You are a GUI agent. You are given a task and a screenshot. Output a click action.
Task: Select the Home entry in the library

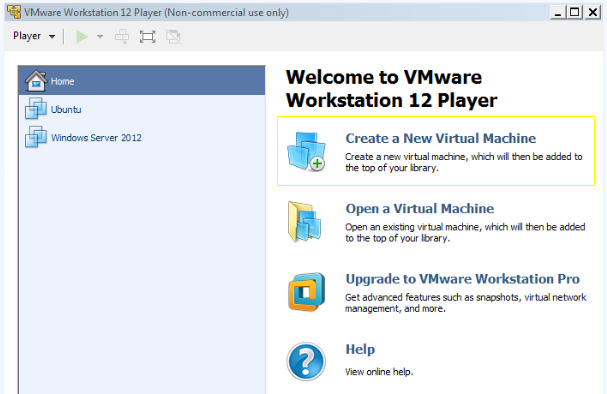(142, 81)
